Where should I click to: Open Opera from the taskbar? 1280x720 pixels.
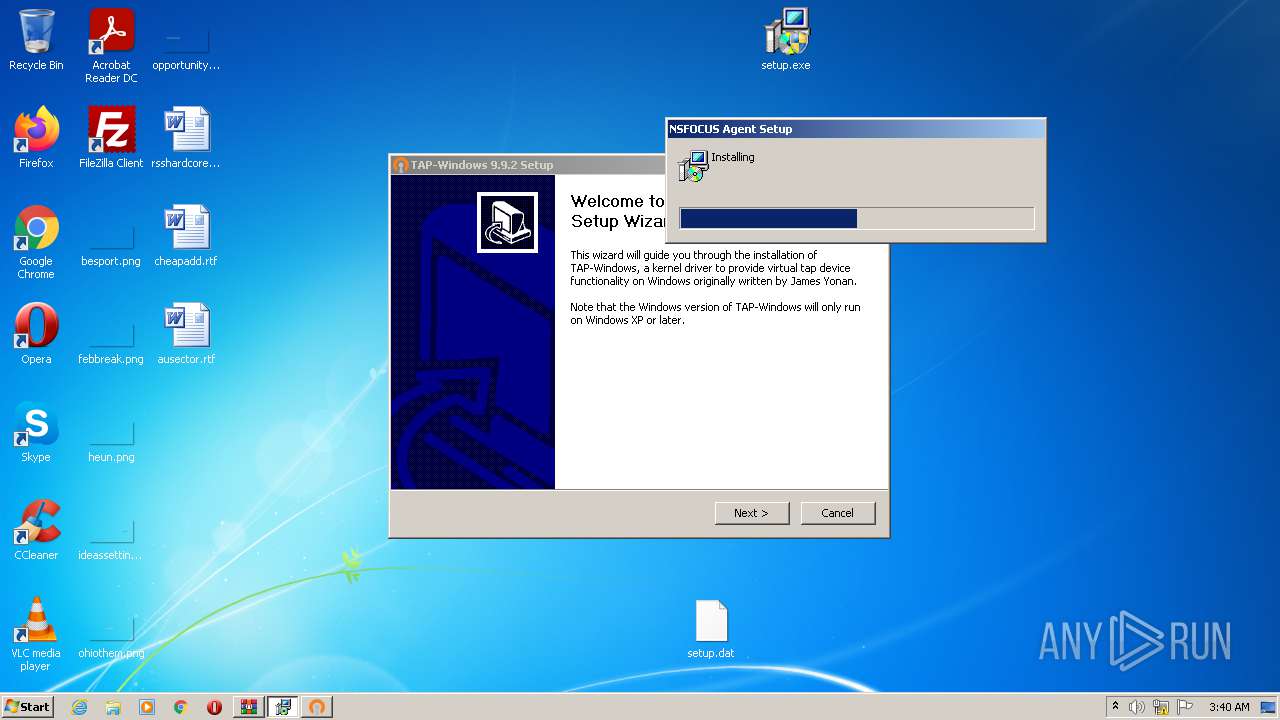pos(214,707)
